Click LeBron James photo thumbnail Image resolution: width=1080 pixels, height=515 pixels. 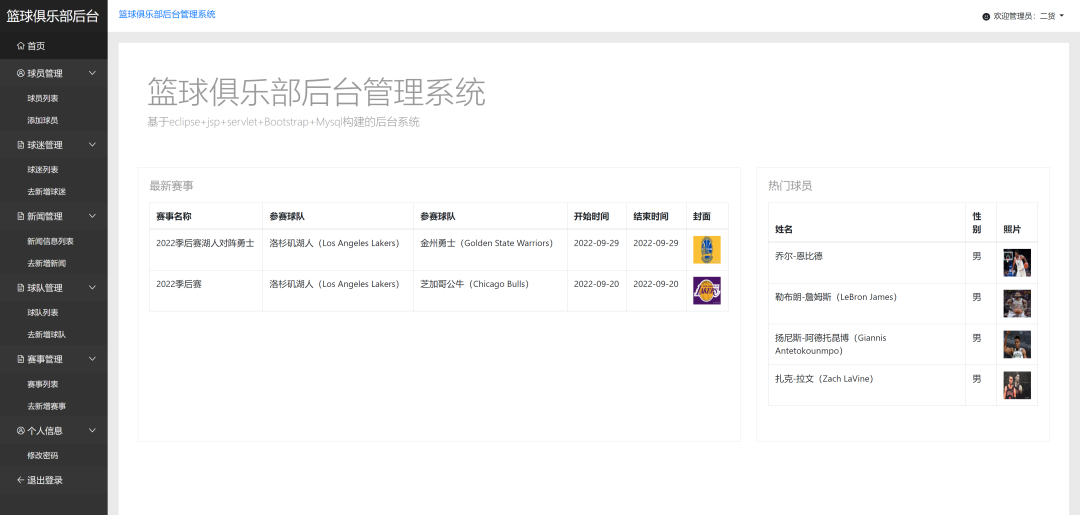click(1017, 304)
